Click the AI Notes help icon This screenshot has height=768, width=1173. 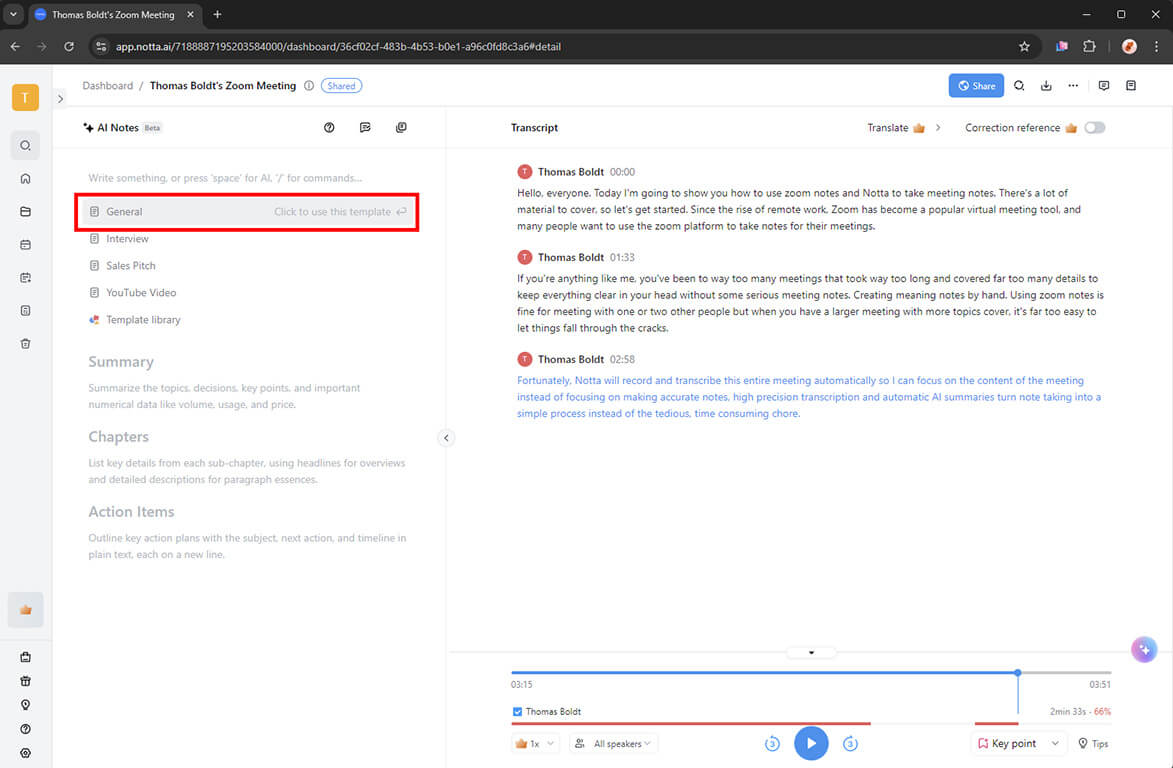[x=329, y=128]
